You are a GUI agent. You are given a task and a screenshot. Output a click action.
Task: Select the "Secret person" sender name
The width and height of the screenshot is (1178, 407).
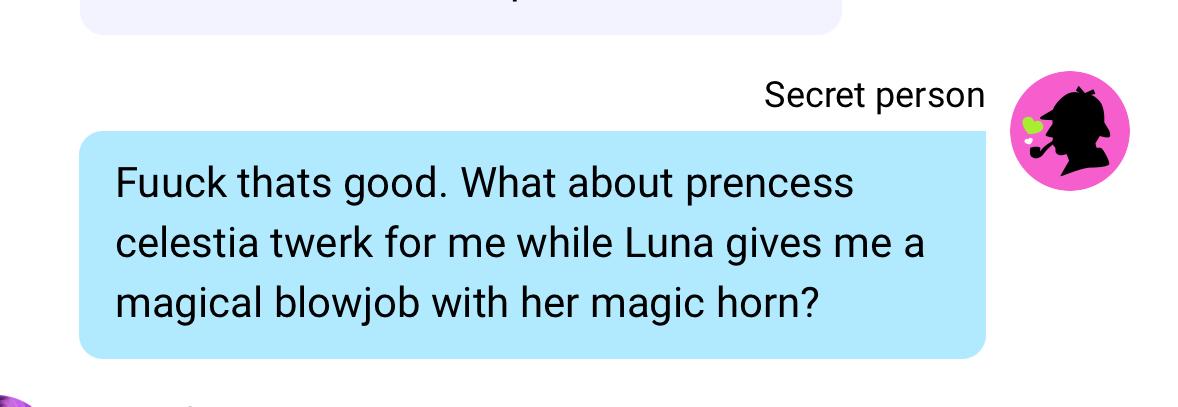pyautogui.click(x=874, y=95)
